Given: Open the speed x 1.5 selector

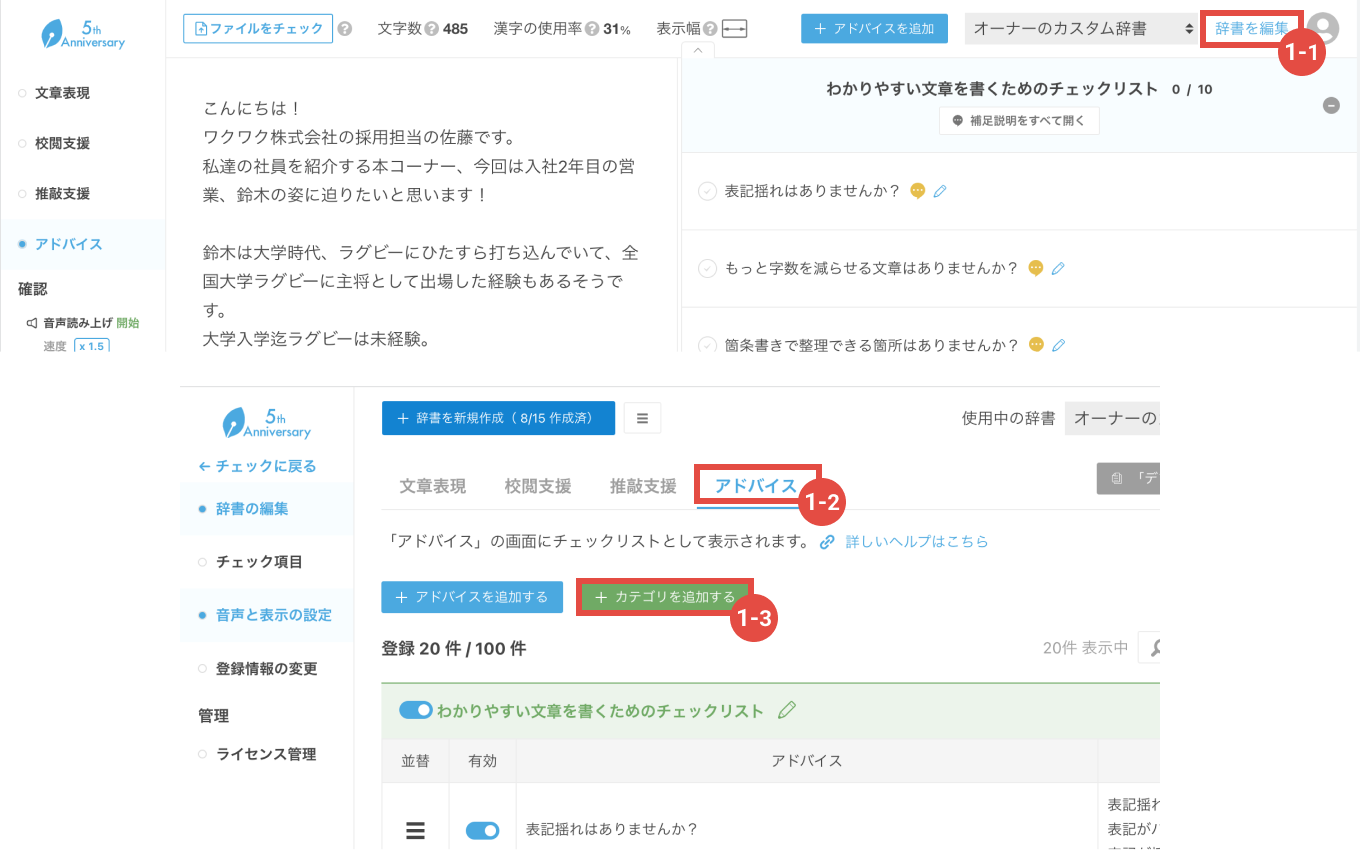Looking at the screenshot, I should [92, 346].
